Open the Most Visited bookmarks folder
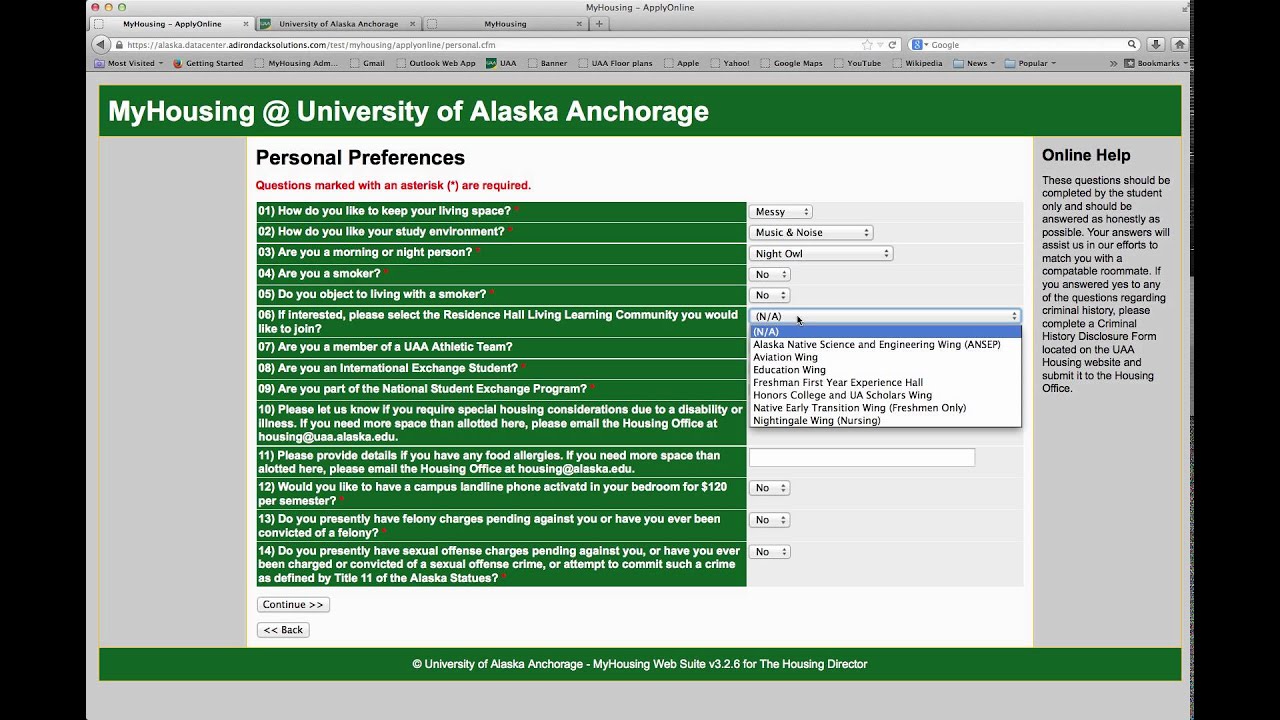1280x720 pixels. pyautogui.click(x=131, y=63)
